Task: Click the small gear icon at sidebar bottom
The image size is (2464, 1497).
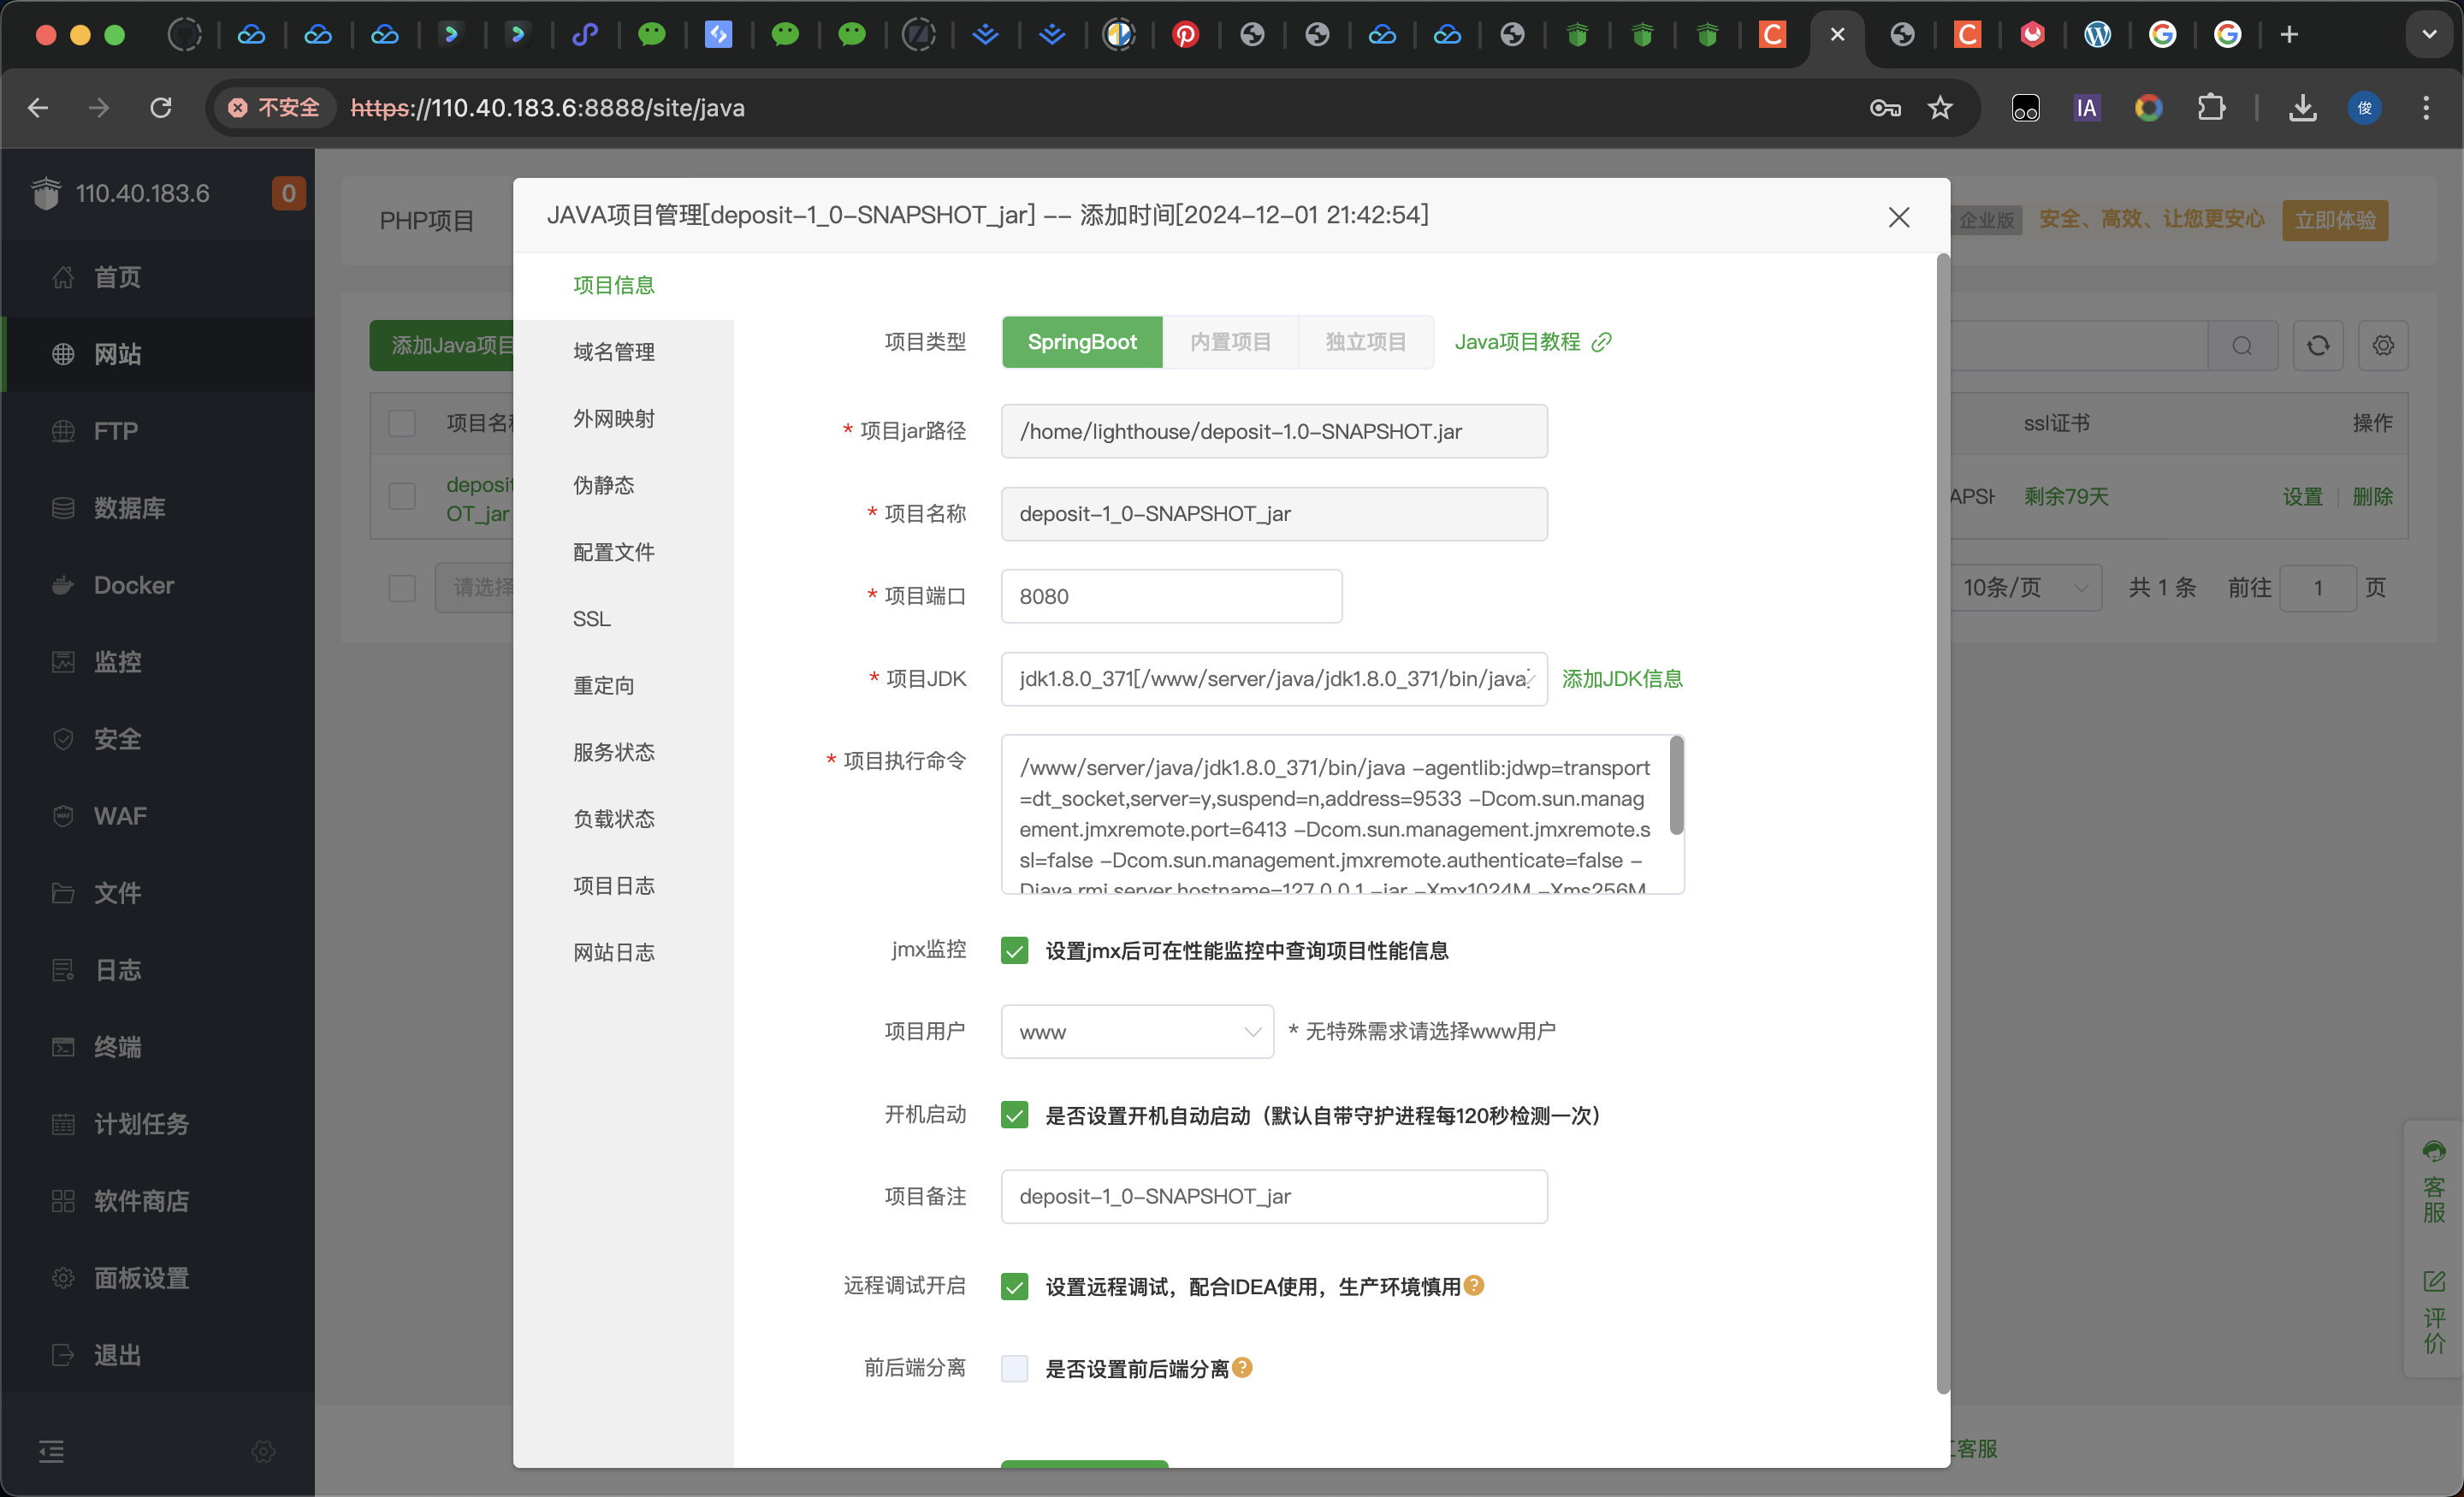Action: [263, 1451]
